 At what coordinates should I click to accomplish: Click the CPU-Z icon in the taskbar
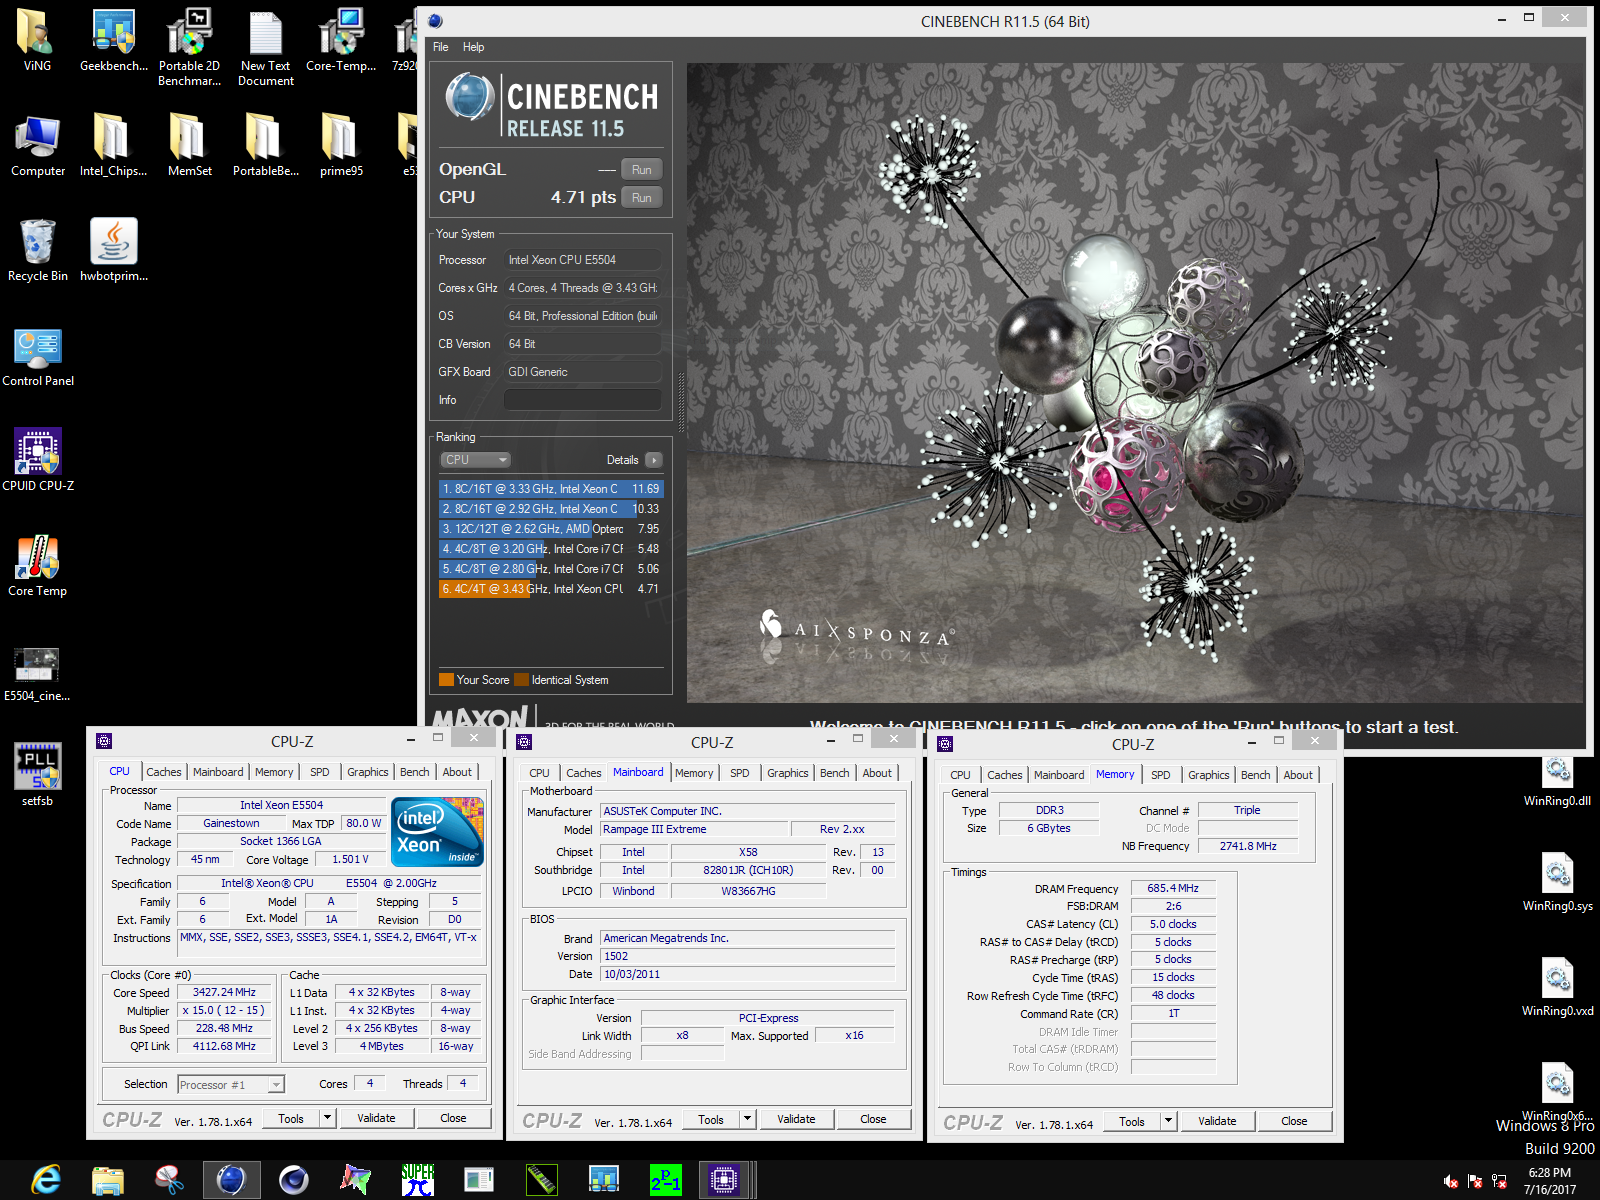coord(723,1180)
